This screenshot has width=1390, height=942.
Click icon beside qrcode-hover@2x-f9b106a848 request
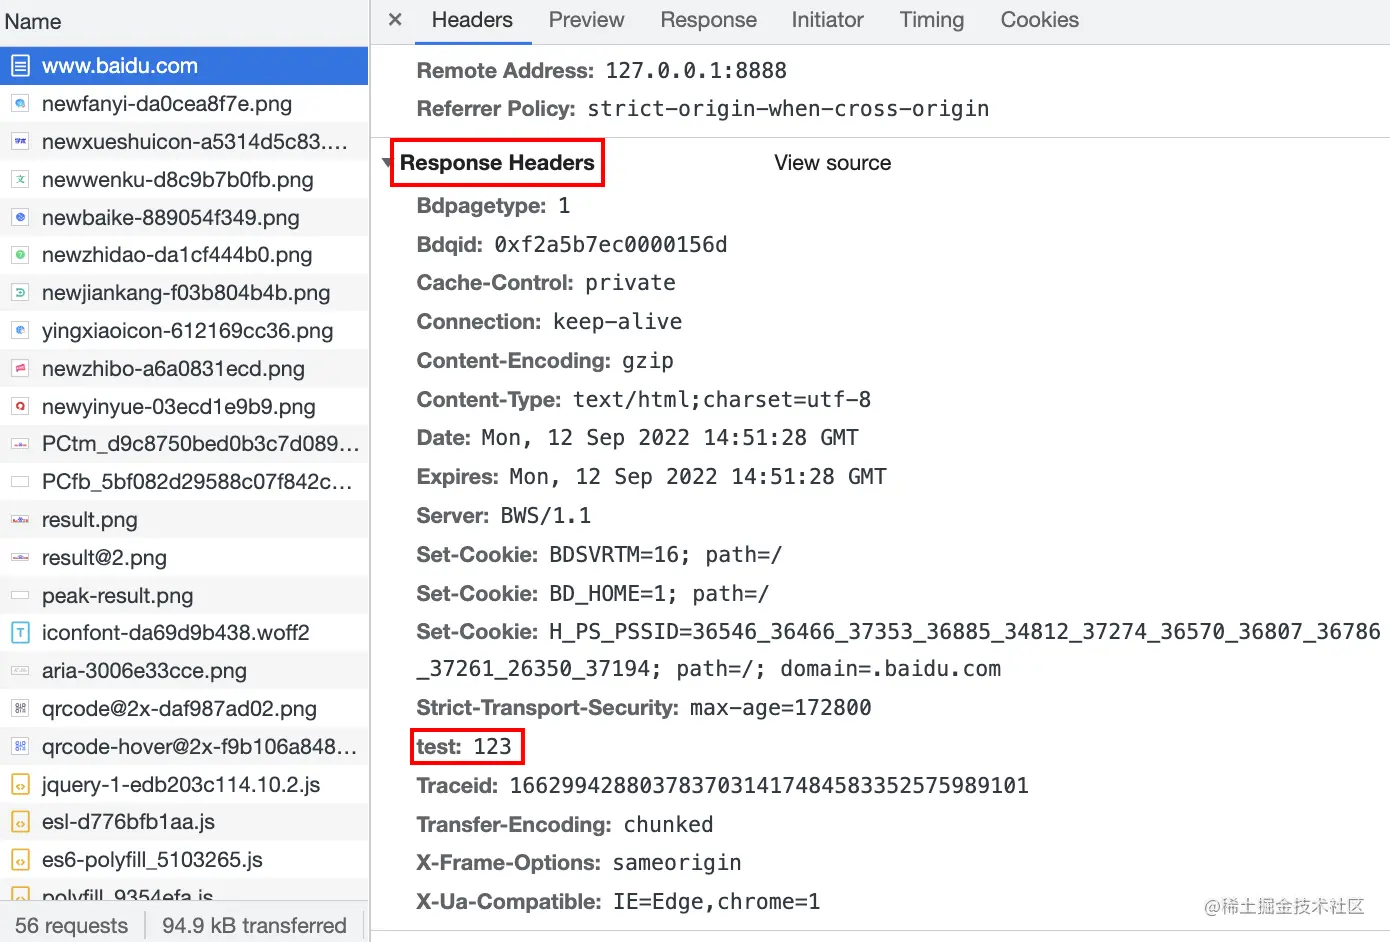[x=20, y=747]
